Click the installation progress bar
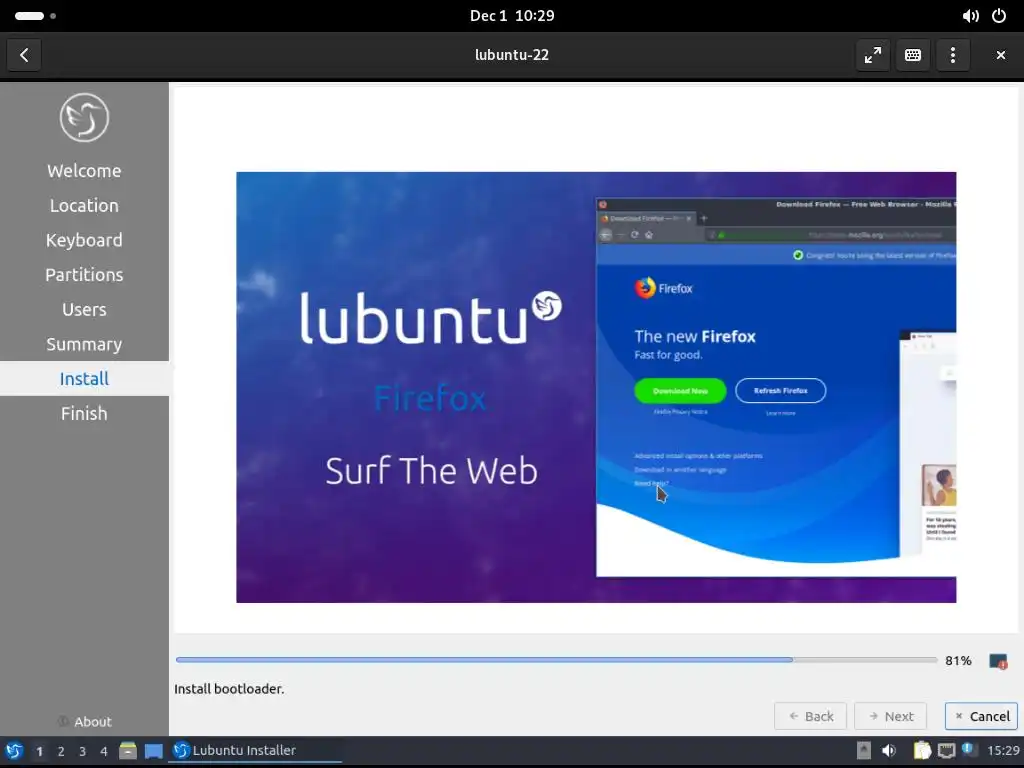Screen dimensions: 1024x768 (x=556, y=660)
